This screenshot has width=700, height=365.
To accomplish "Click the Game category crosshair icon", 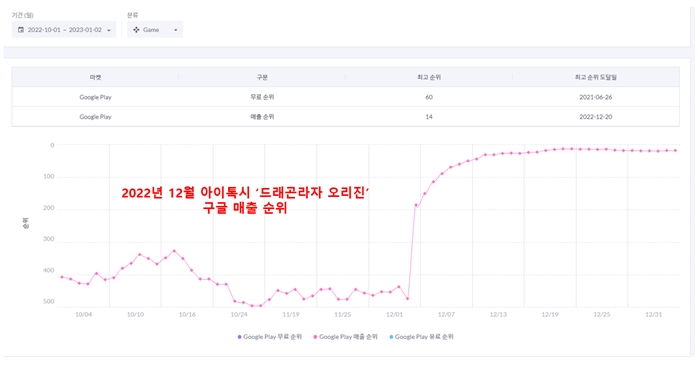I will pos(136,29).
